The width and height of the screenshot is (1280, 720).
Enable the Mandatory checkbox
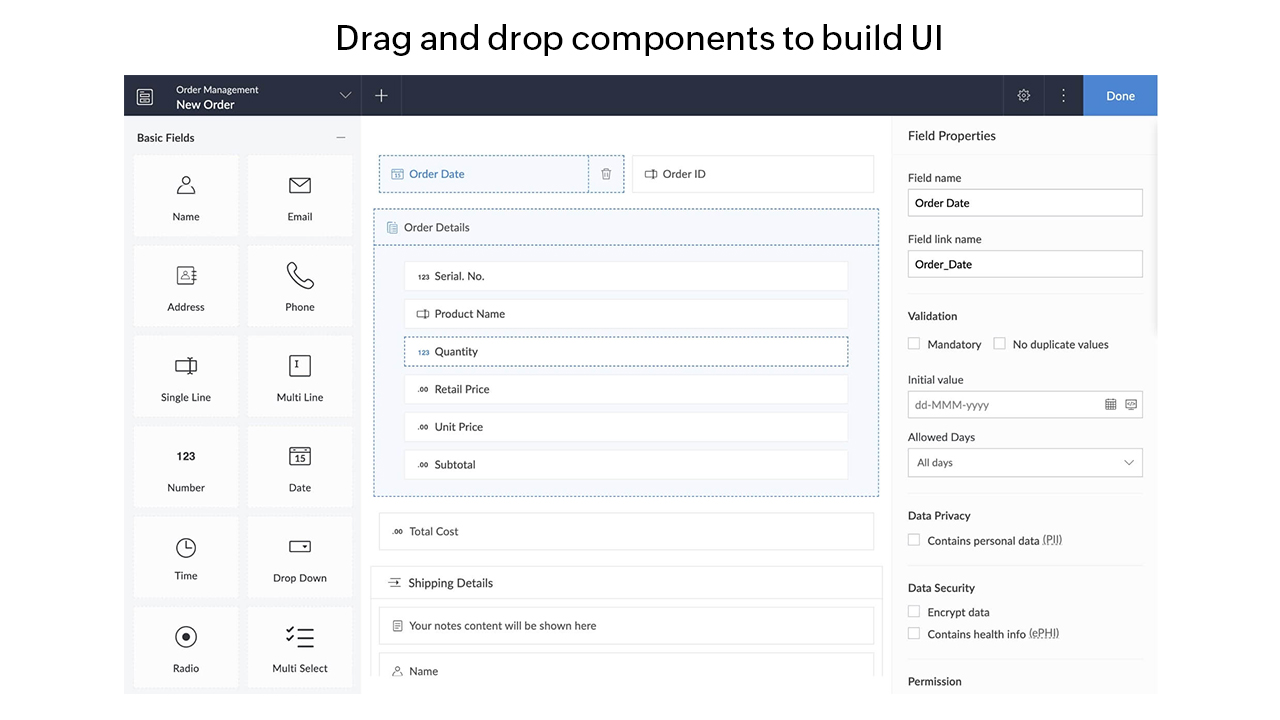click(914, 344)
